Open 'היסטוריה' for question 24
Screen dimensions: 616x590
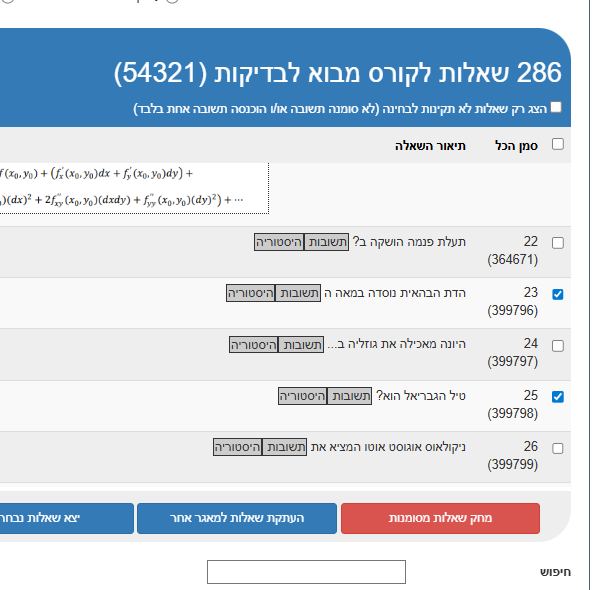(x=254, y=344)
